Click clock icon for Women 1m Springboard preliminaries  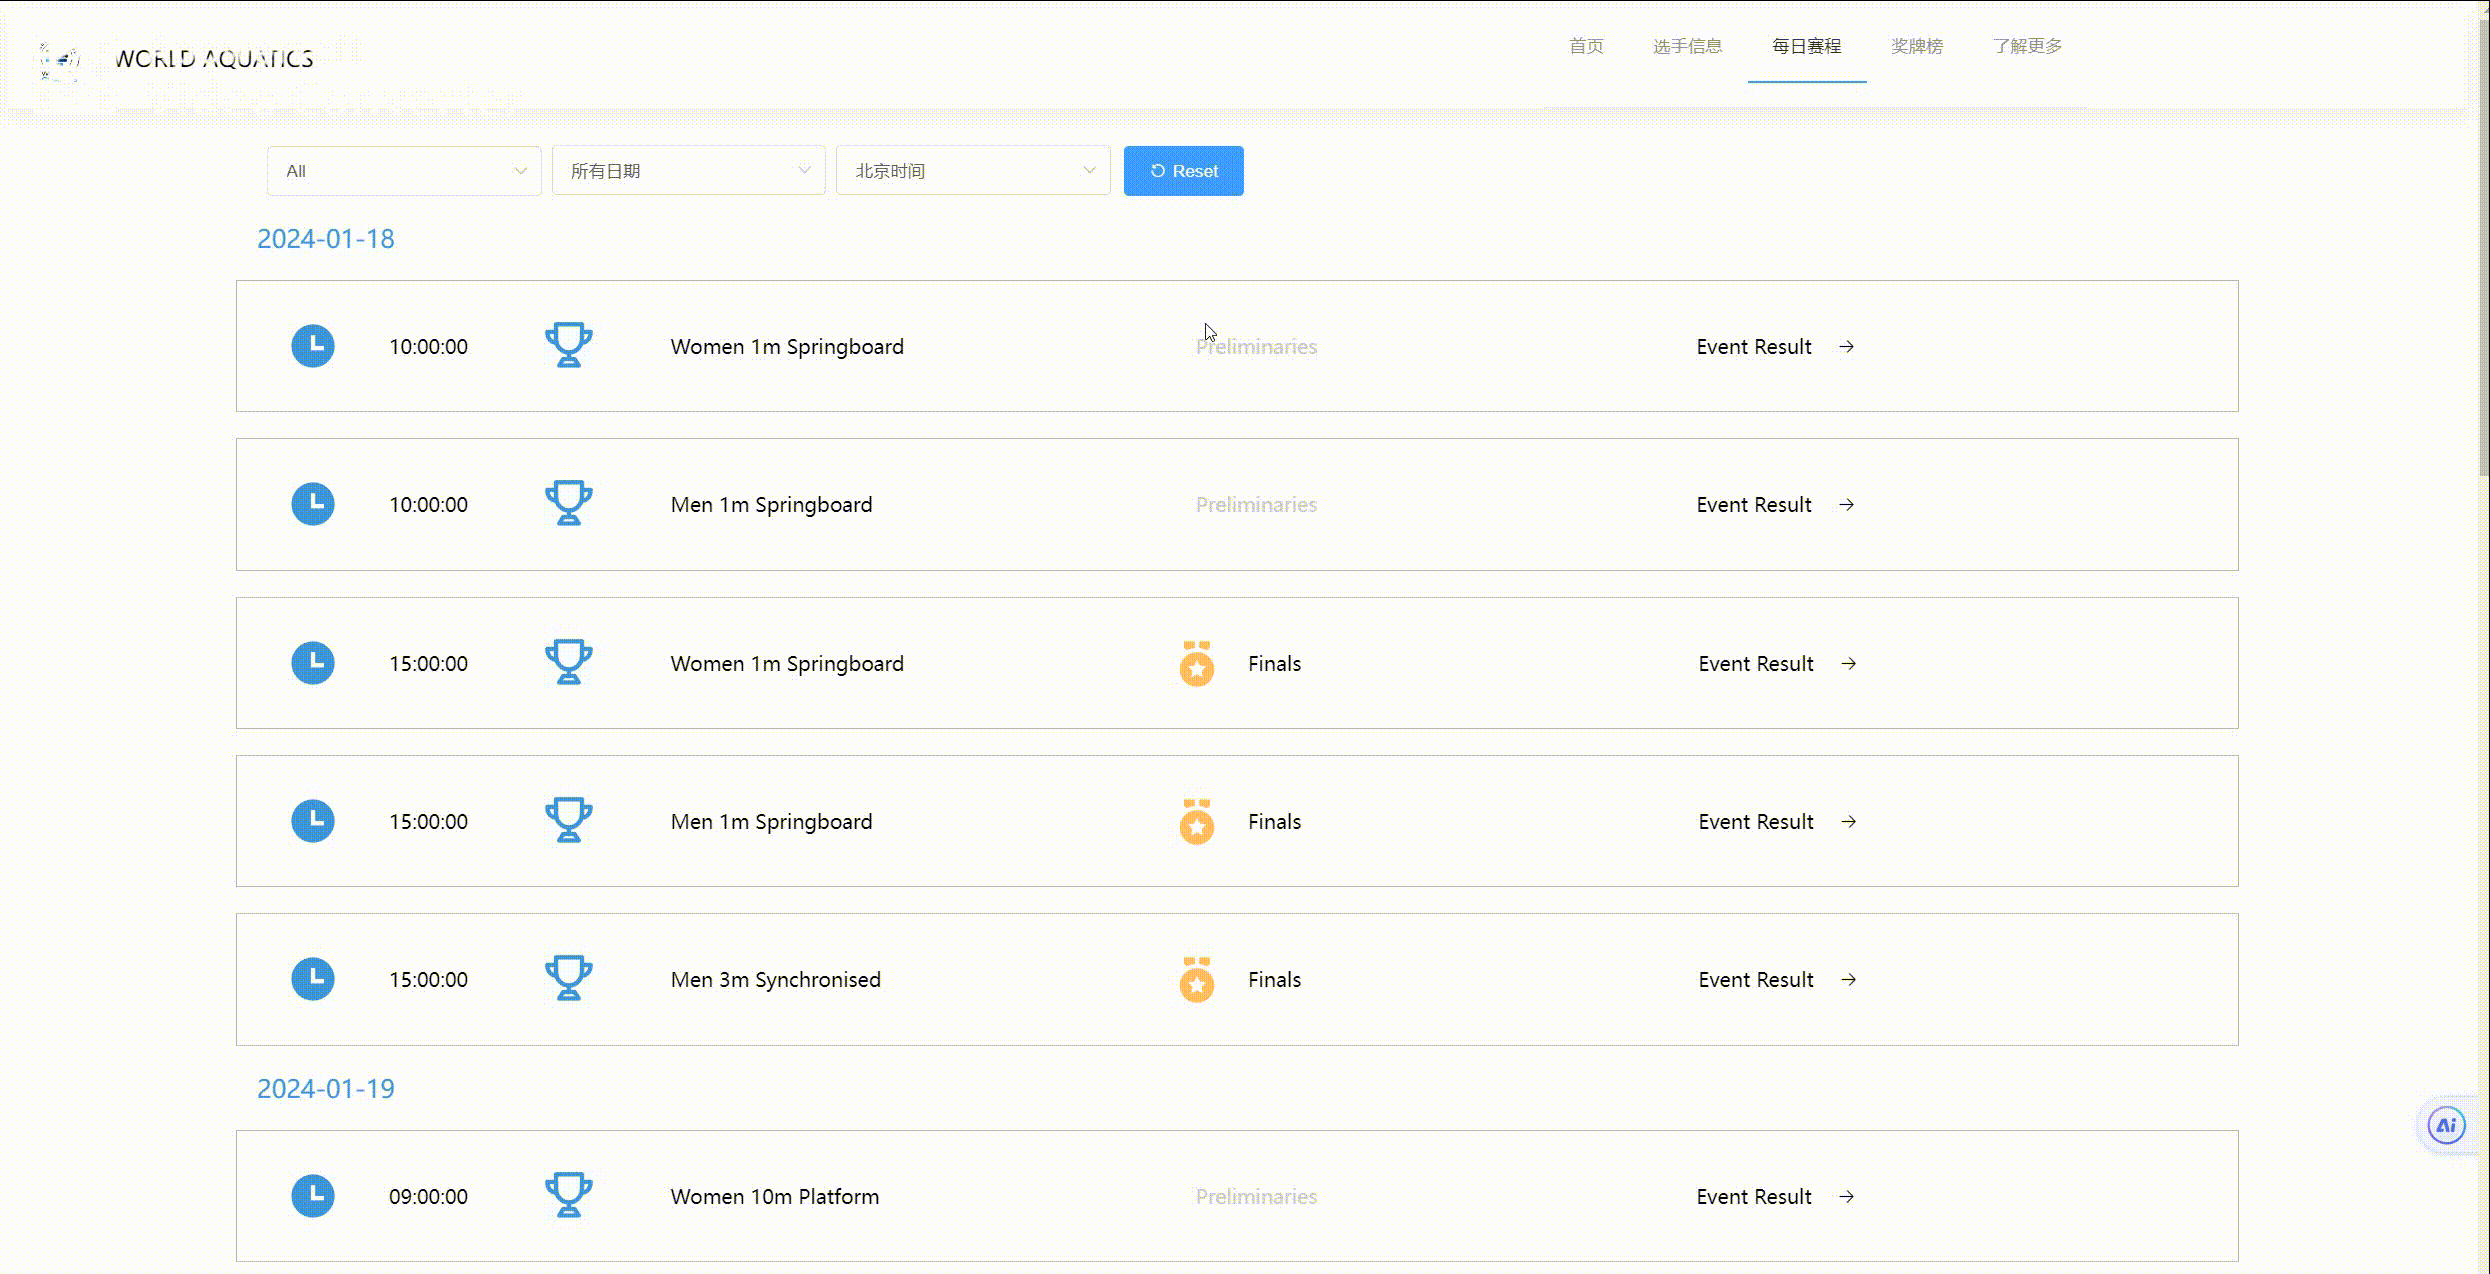[313, 346]
